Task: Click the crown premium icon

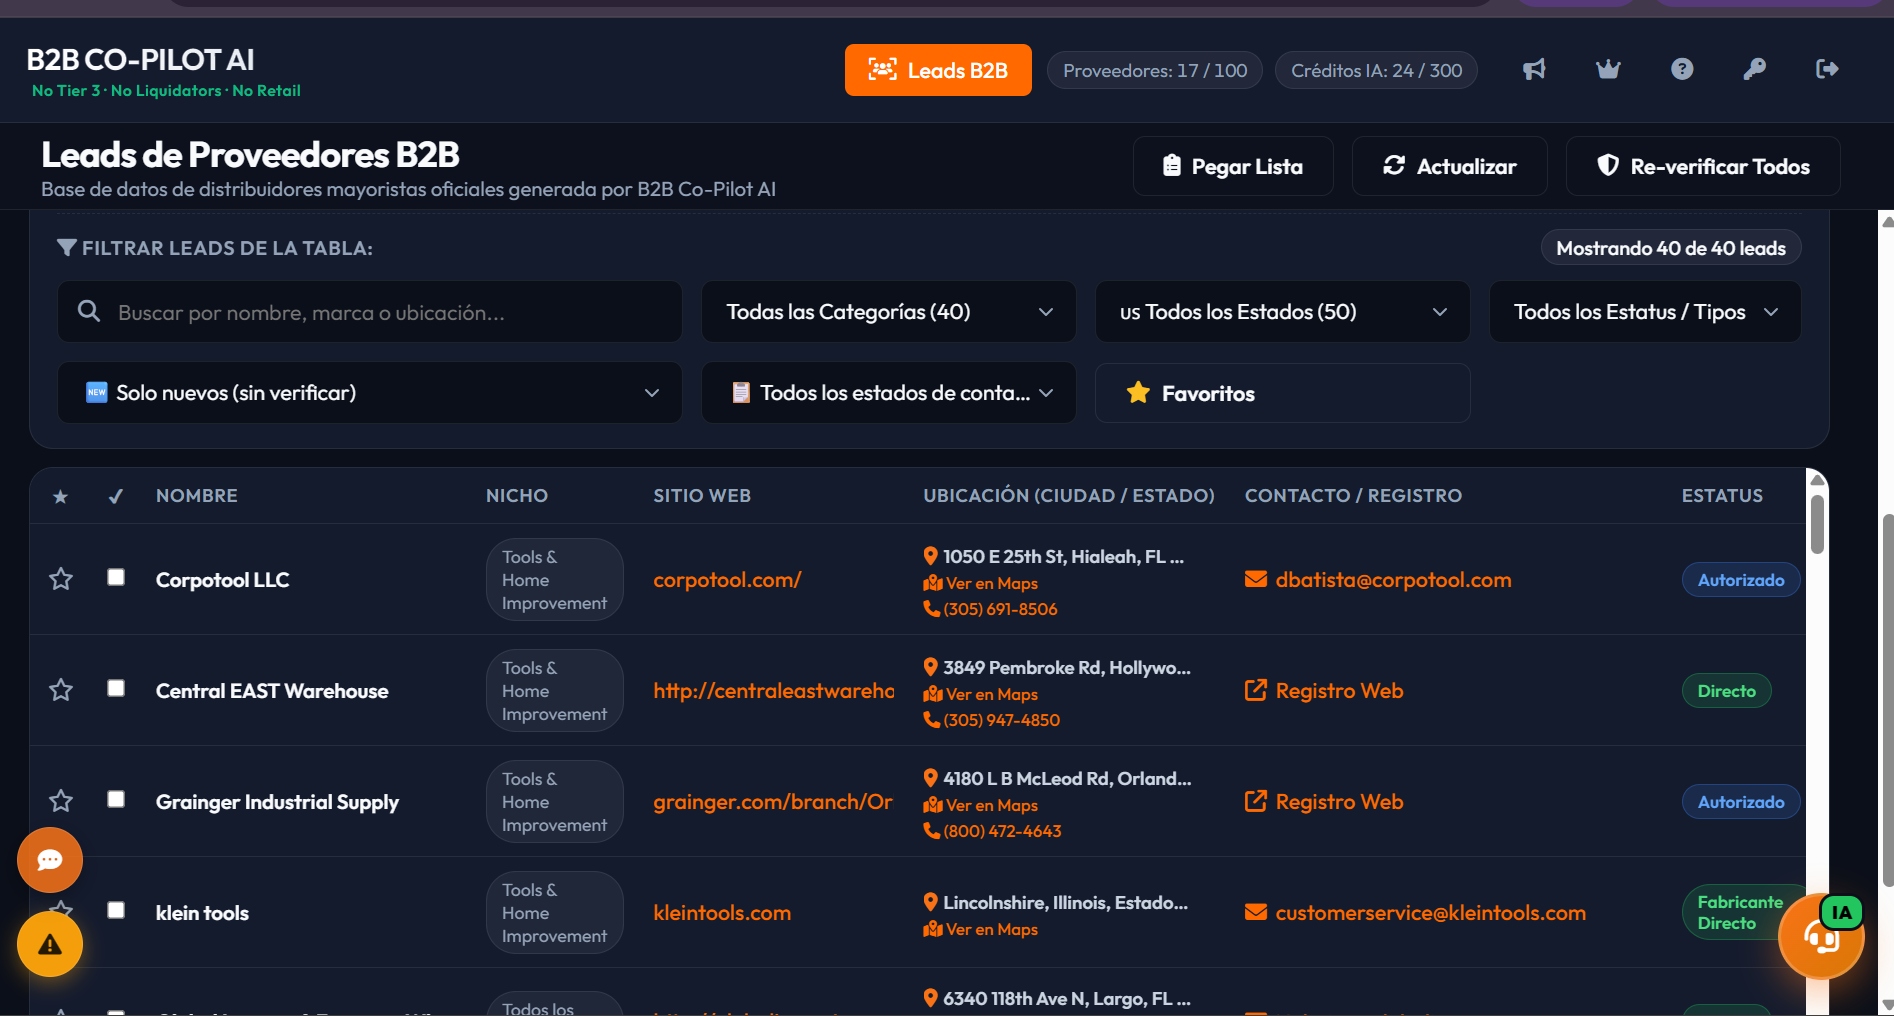Action: coord(1608,69)
